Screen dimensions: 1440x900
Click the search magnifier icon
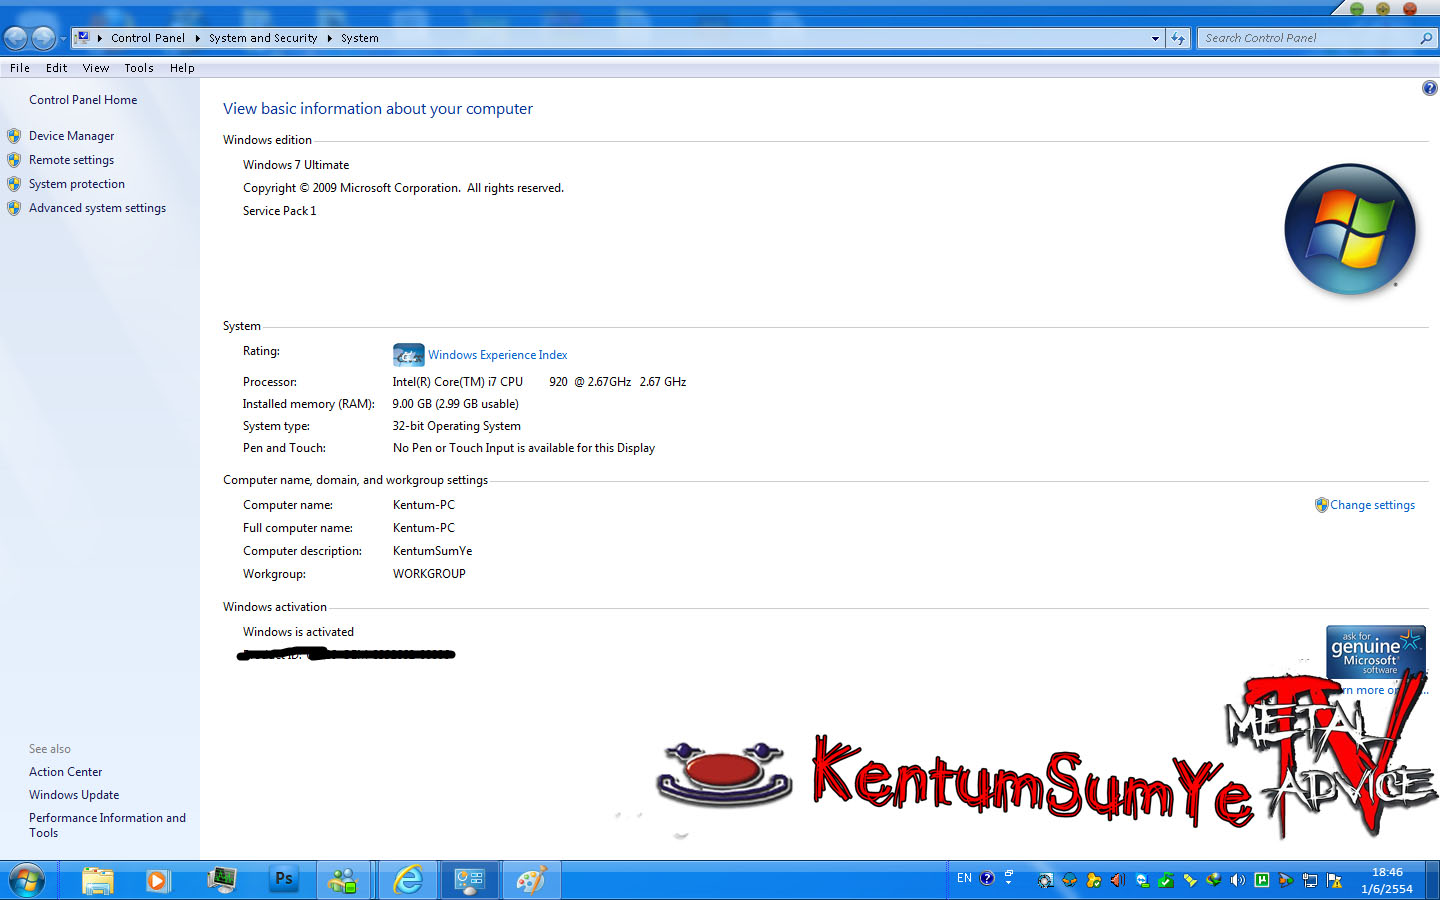[1426, 38]
